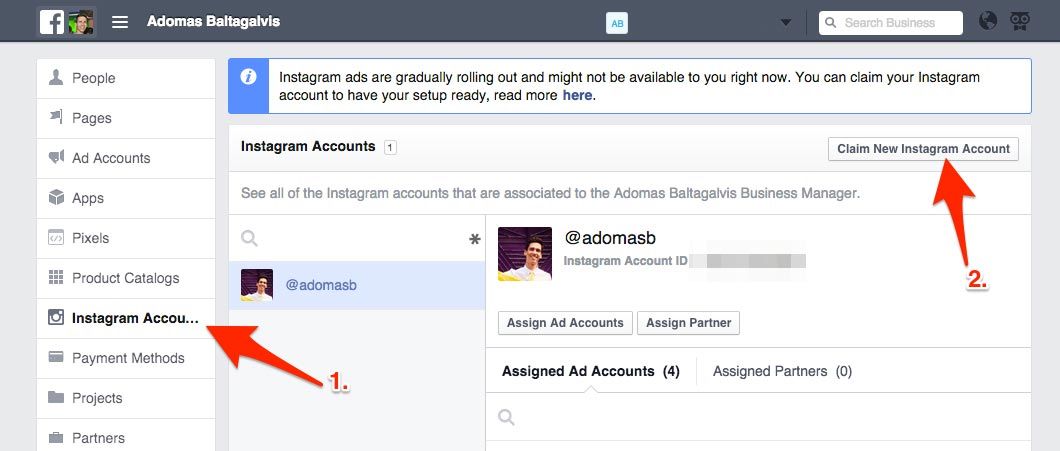Screen dimensions: 1060x451
Task: Switch to Assigned Partners tab
Action: coord(782,371)
